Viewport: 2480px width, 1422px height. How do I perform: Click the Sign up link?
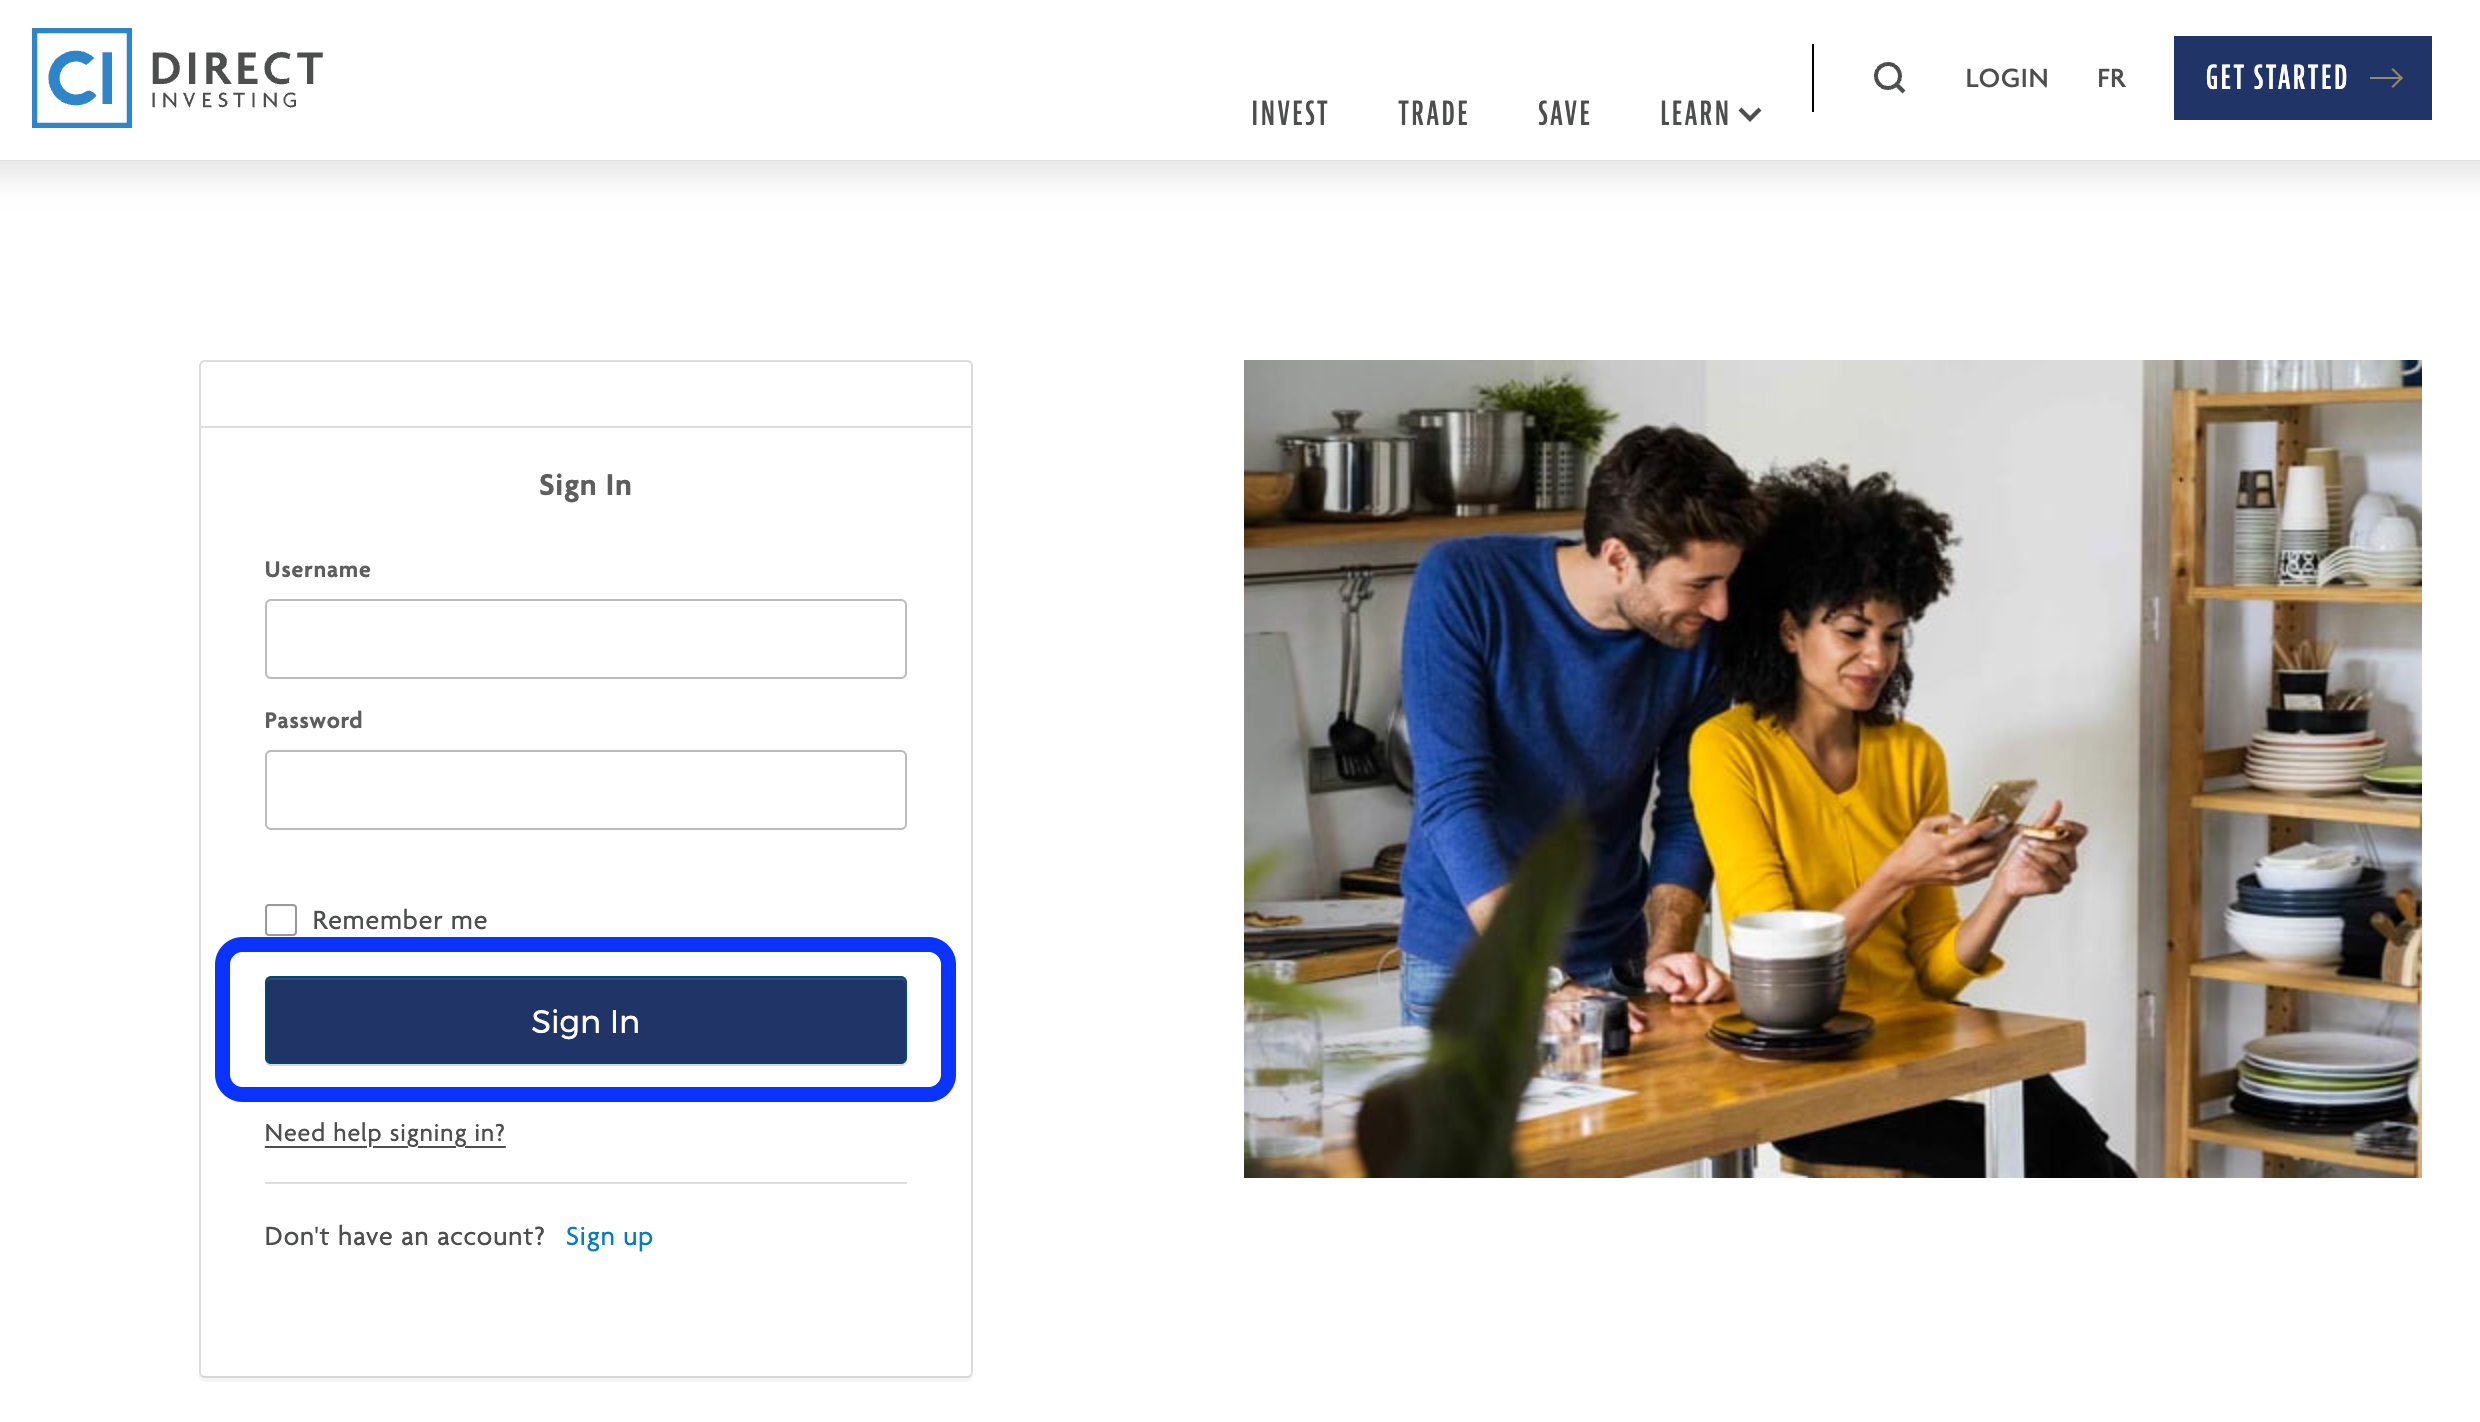click(x=610, y=1235)
